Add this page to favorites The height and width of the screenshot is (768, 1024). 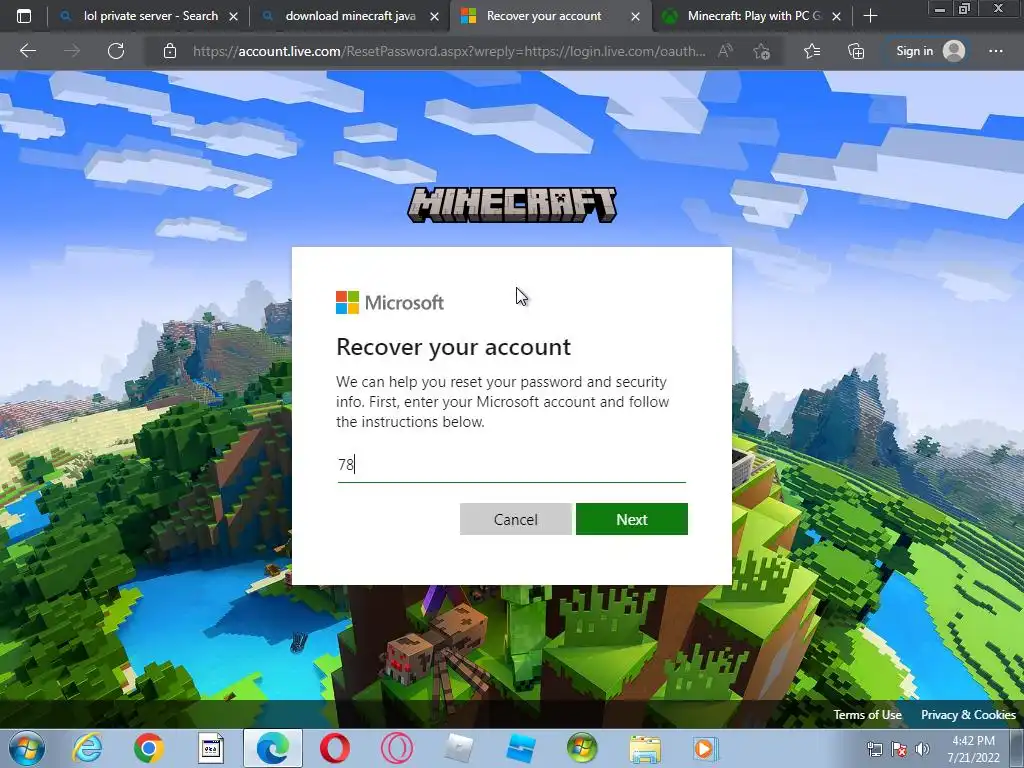tap(761, 51)
